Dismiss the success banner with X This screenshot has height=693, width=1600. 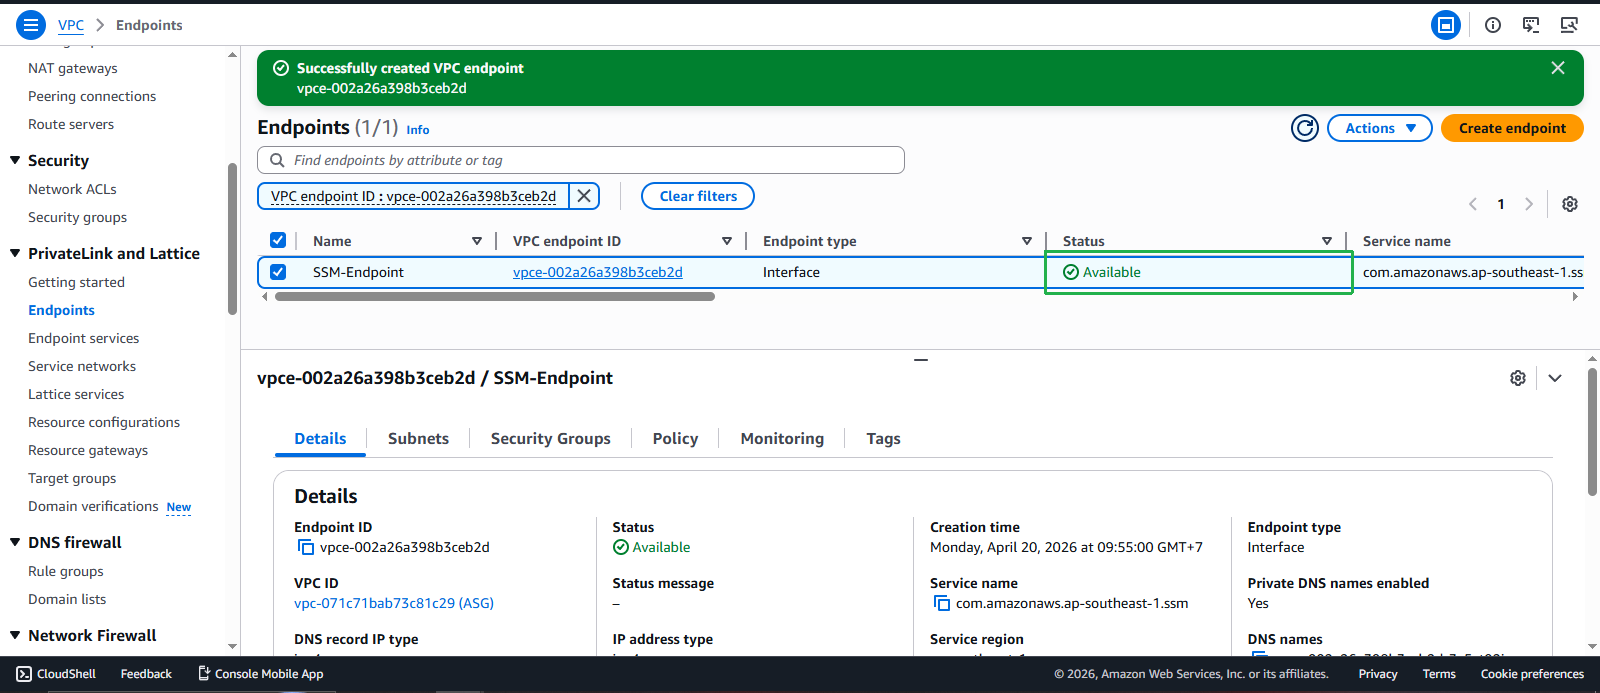point(1558,68)
